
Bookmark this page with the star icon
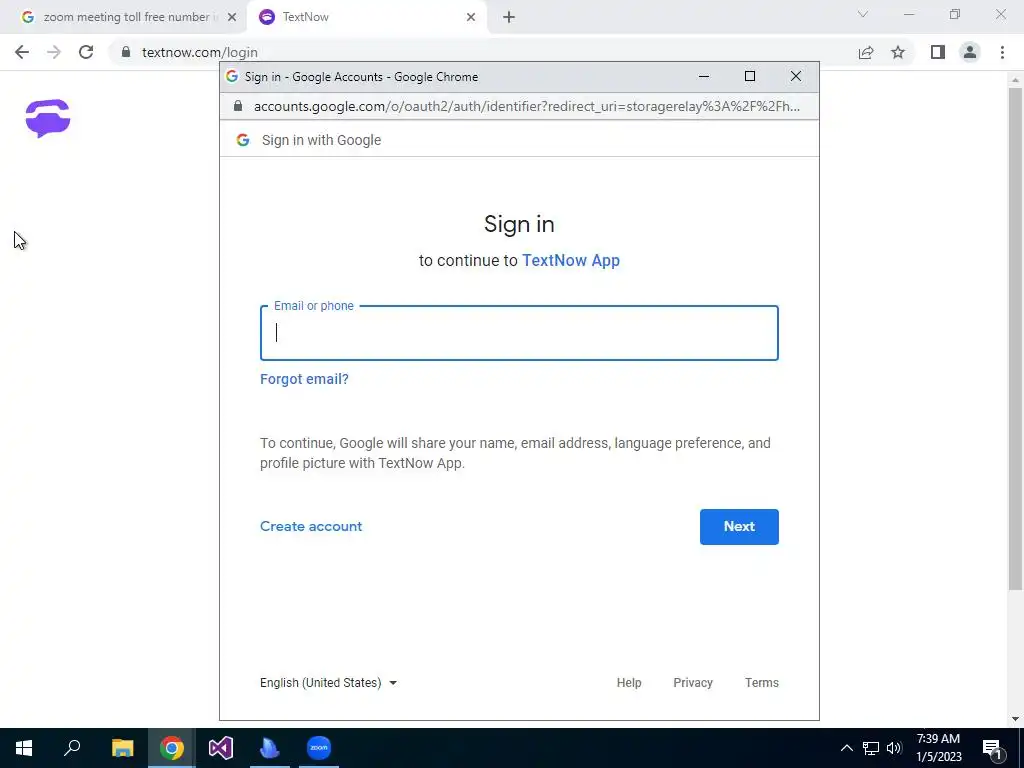click(x=898, y=52)
